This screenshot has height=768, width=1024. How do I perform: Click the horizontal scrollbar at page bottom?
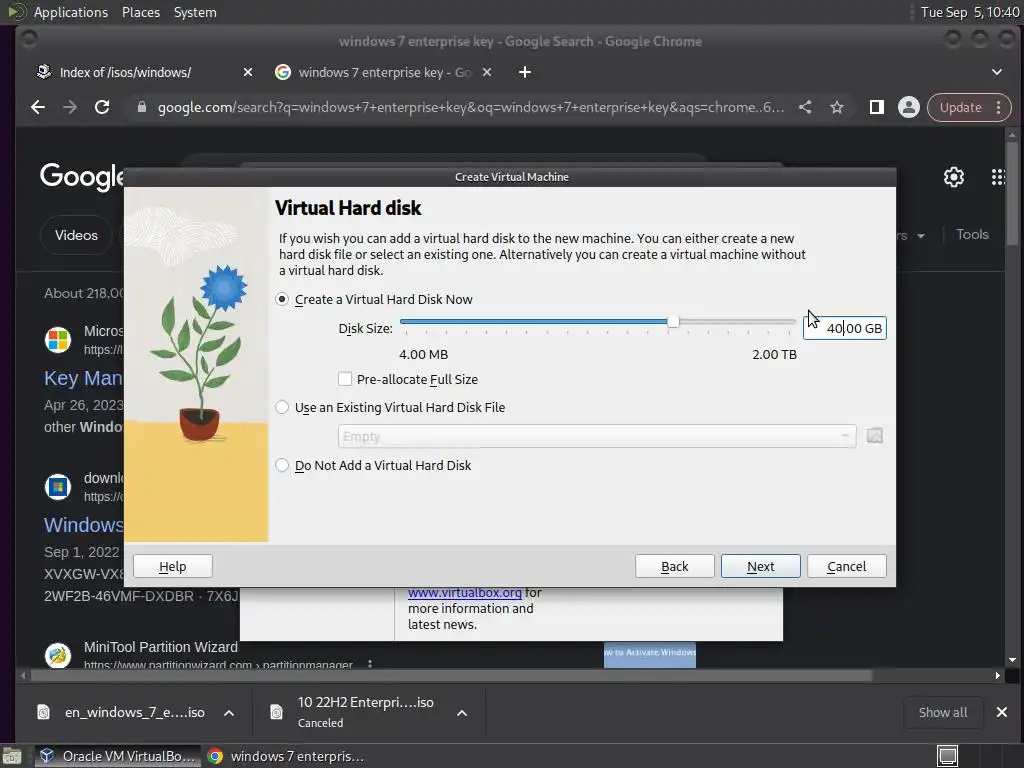coord(449,675)
